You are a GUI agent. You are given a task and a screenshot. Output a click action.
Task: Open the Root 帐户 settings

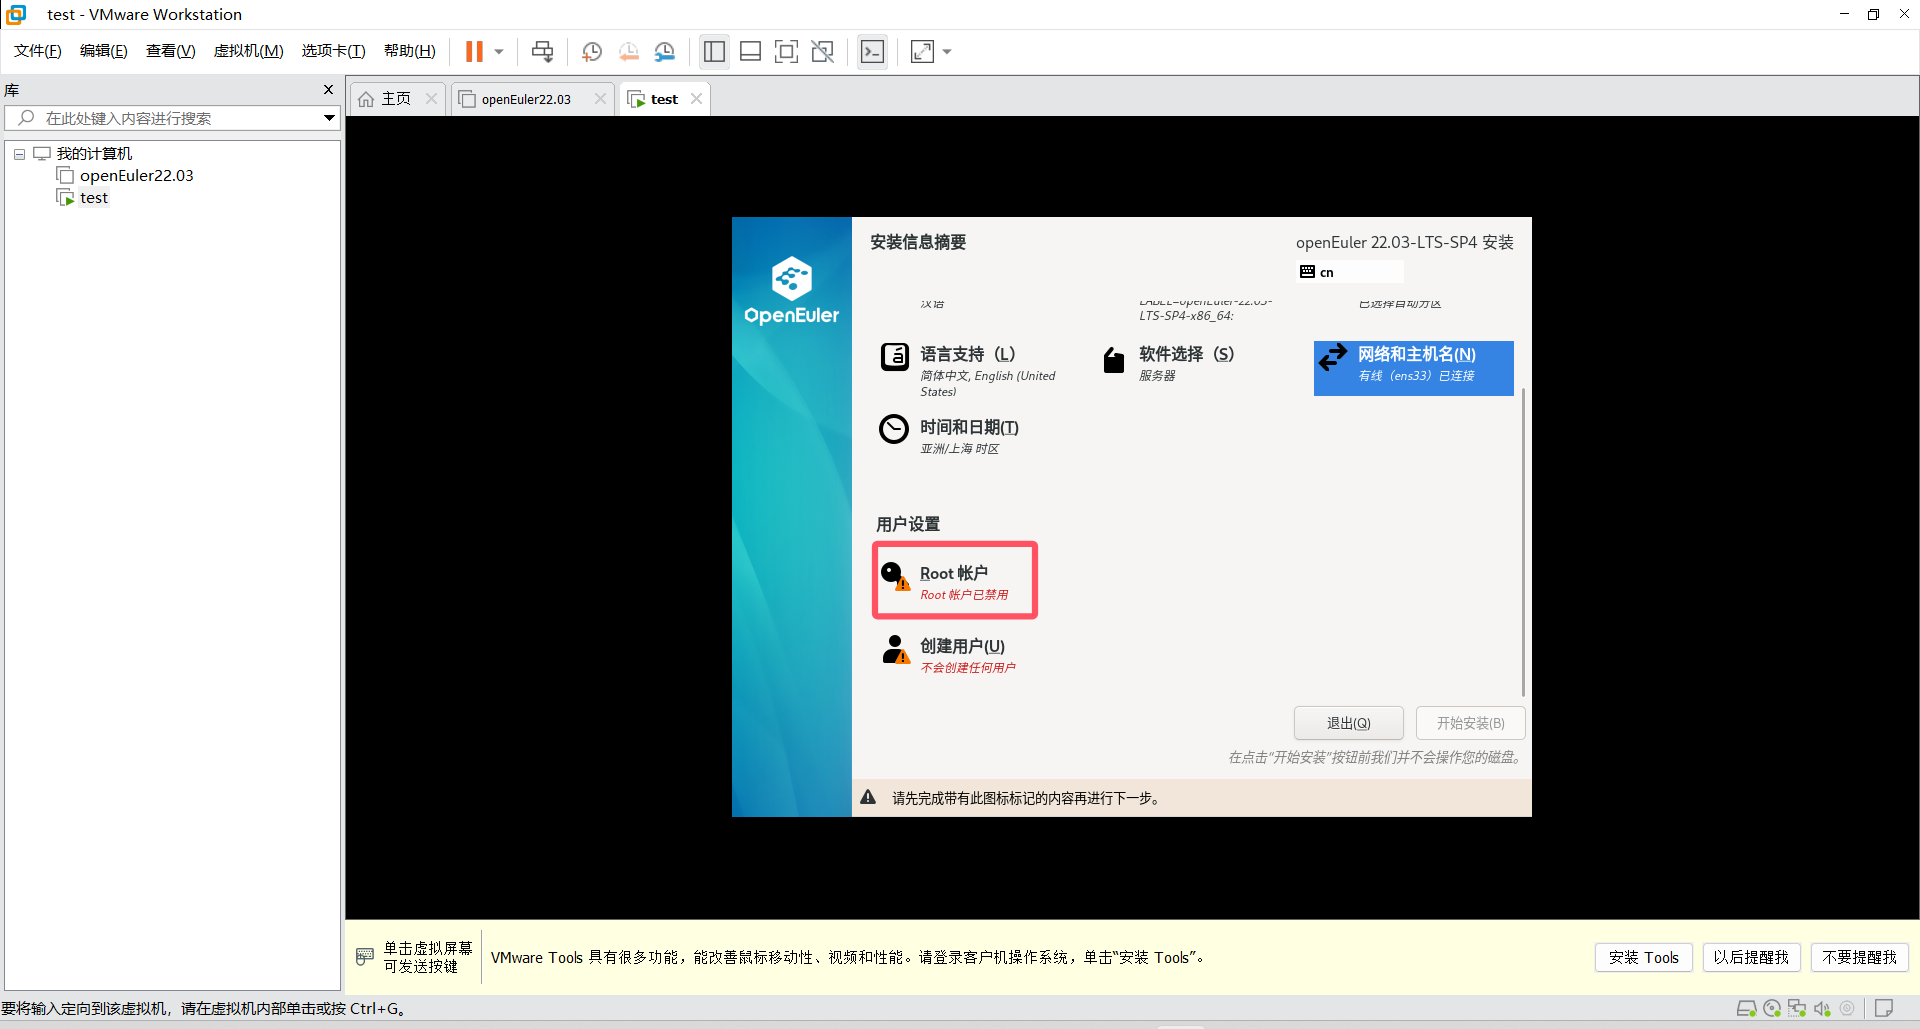[955, 581]
